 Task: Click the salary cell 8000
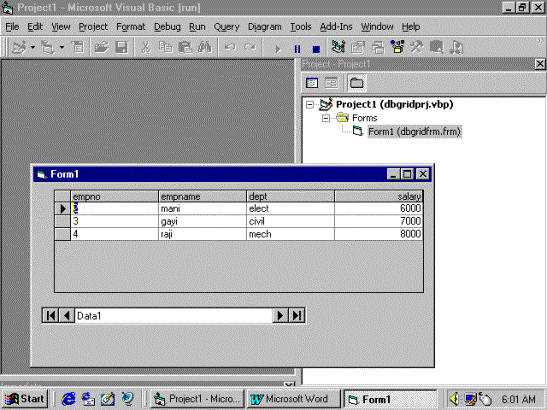point(379,234)
